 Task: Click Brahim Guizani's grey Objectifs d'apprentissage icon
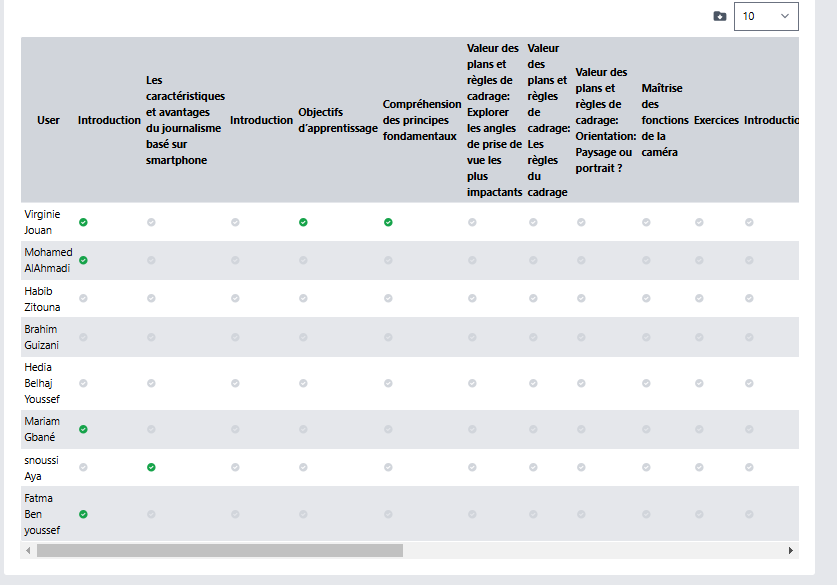pos(303,337)
